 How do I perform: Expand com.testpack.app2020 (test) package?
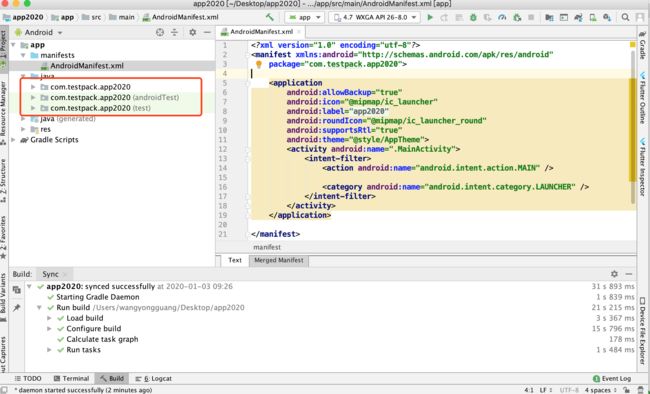click(33, 108)
